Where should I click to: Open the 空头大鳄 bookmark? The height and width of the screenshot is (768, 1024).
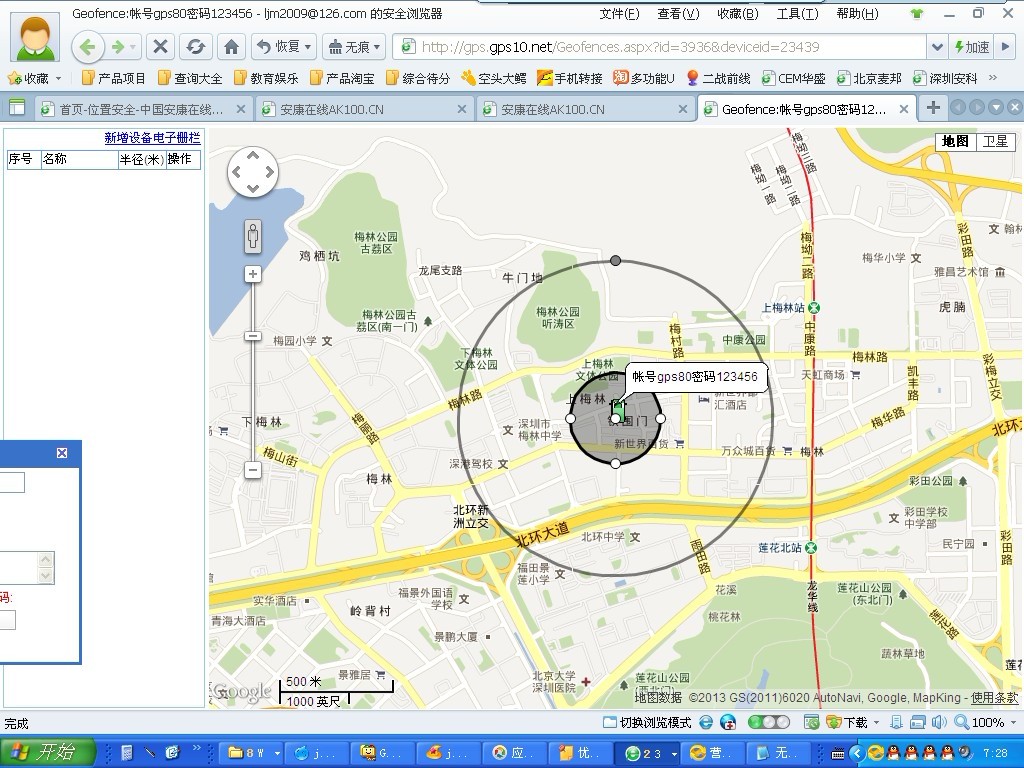pyautogui.click(x=494, y=78)
